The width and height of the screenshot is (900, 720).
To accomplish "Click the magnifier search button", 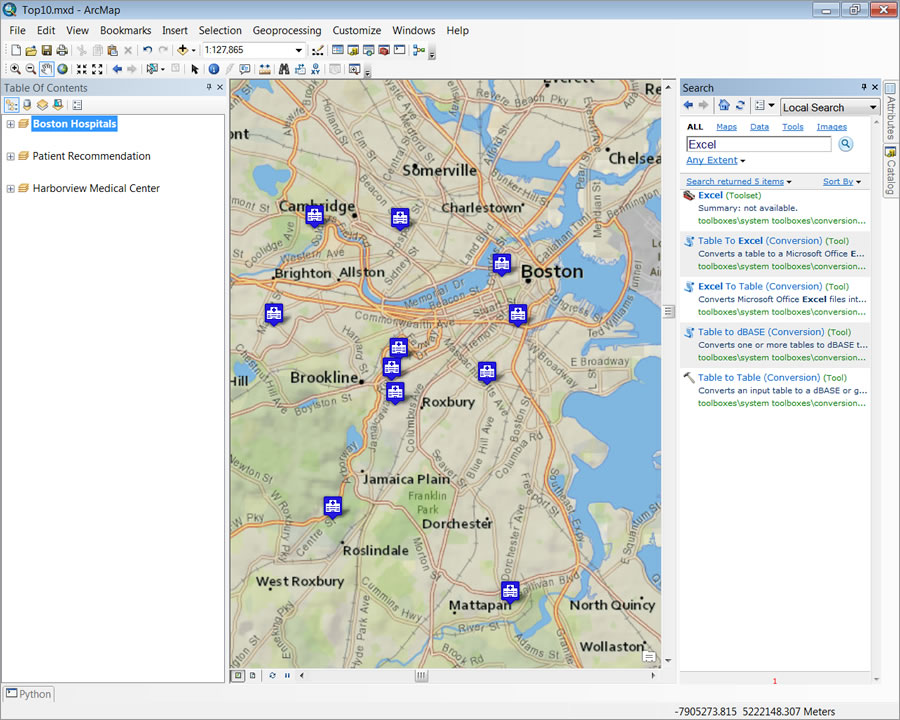I will (845, 145).
